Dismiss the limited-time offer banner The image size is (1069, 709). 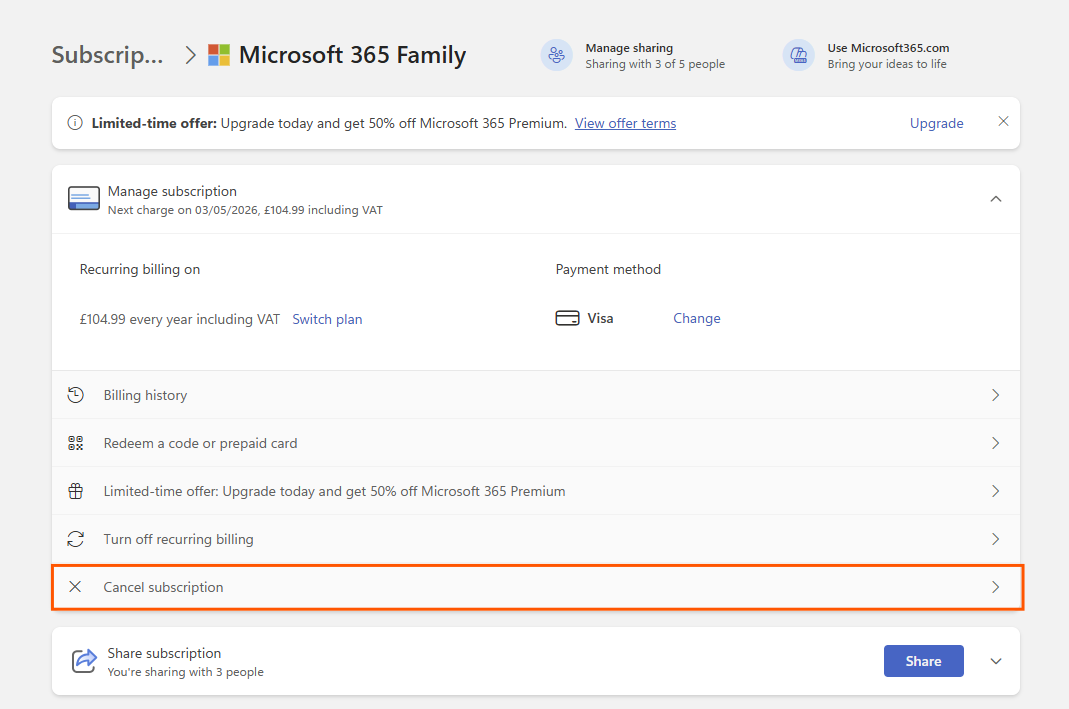pyautogui.click(x=1003, y=121)
